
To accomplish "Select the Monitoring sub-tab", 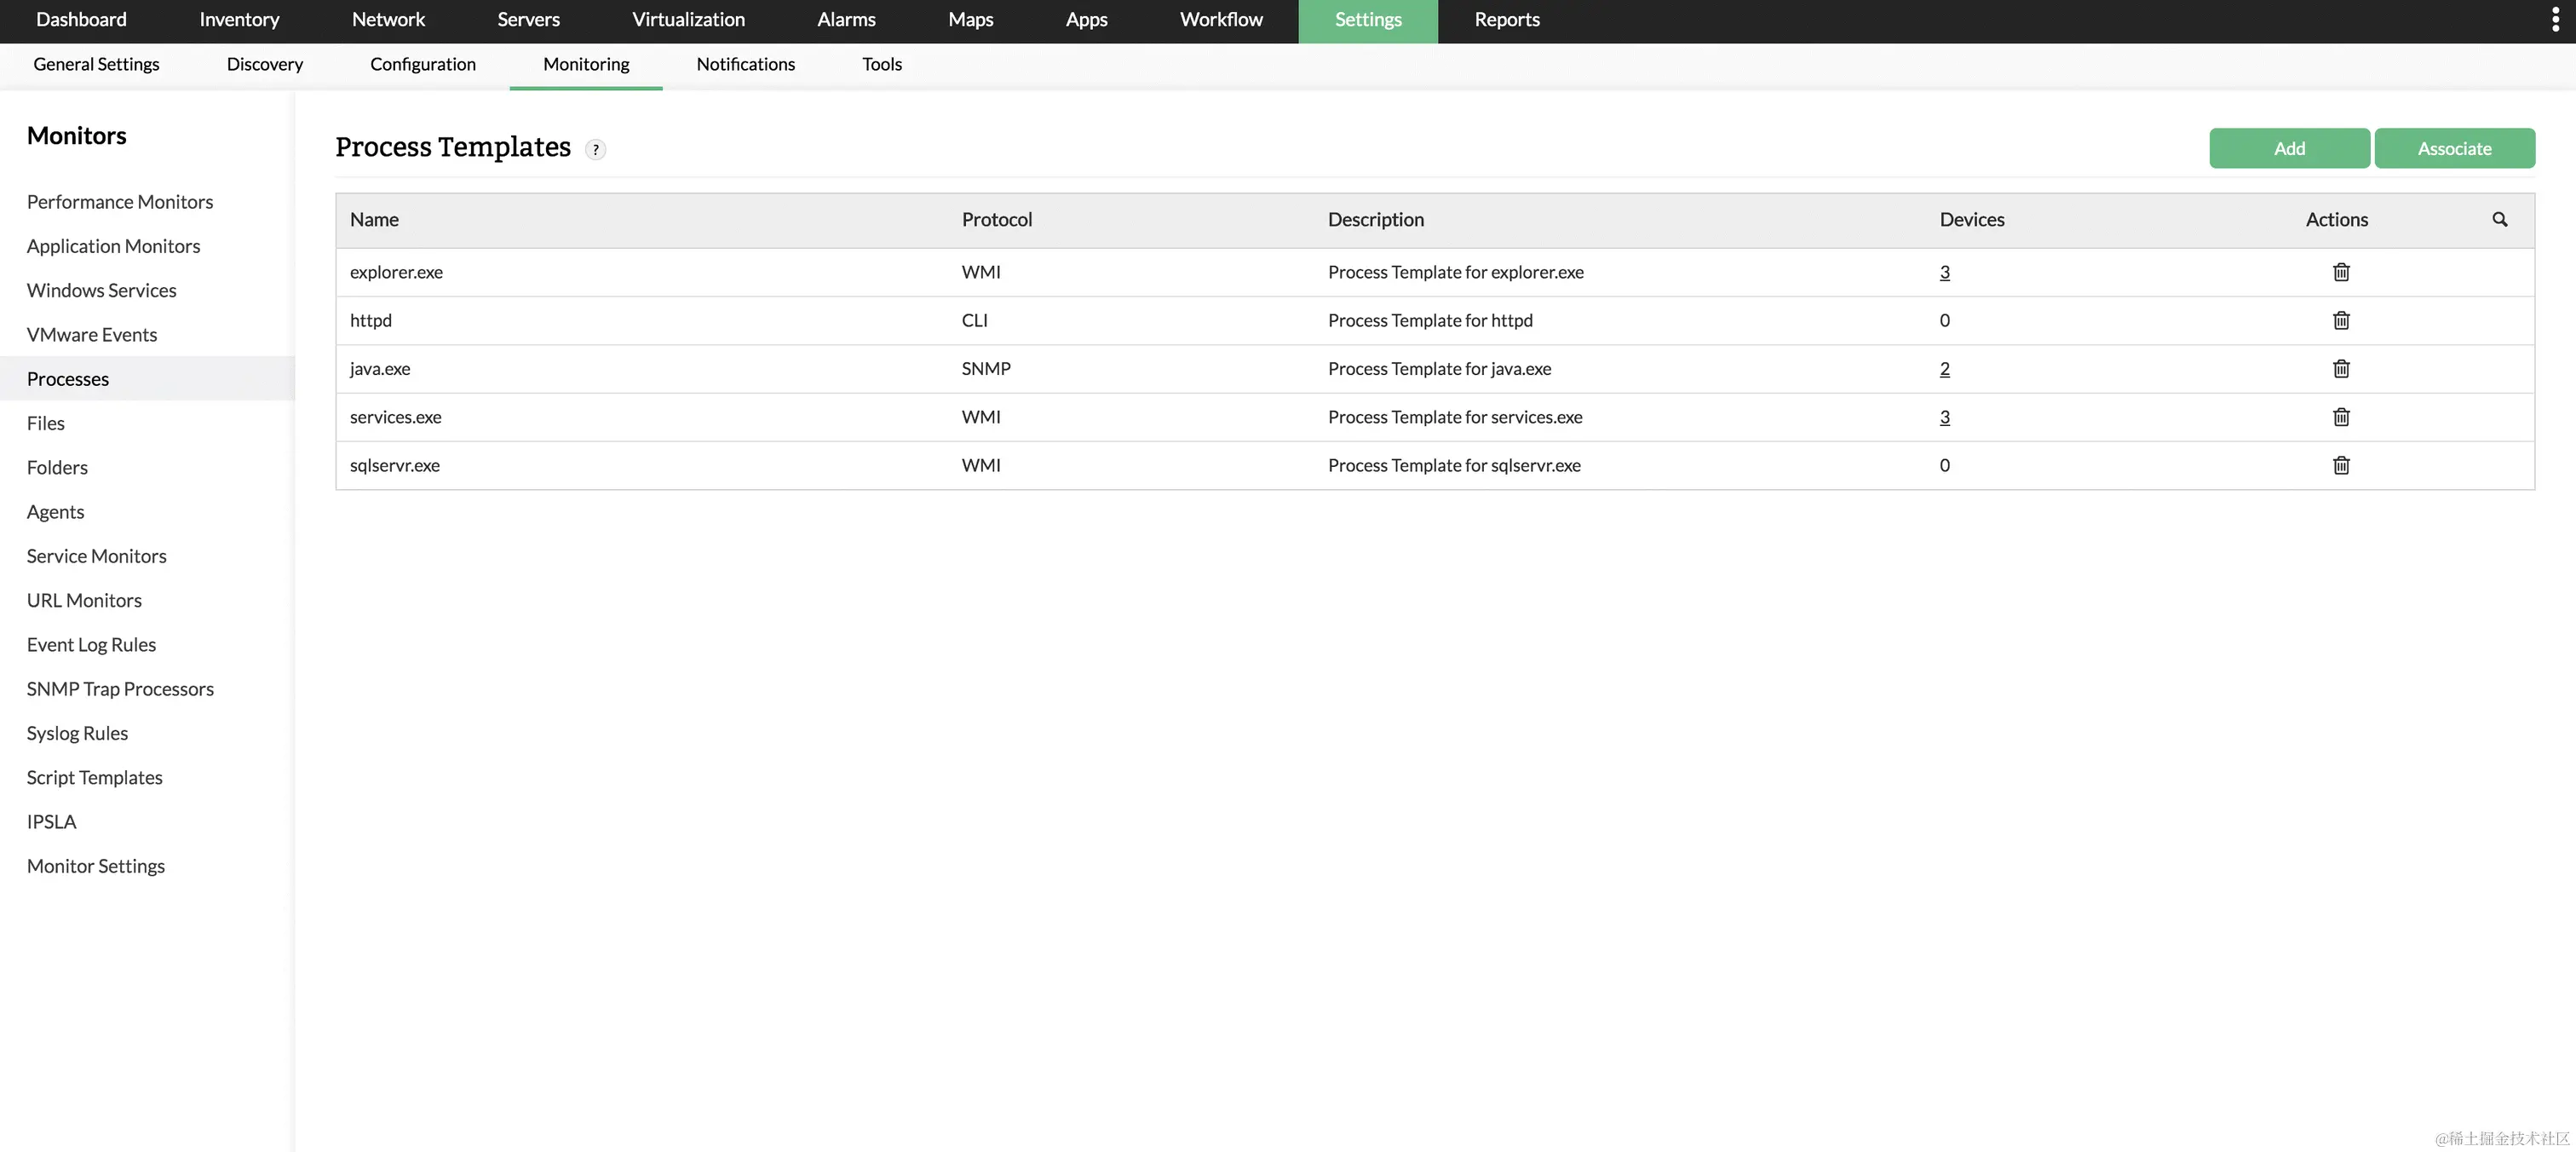I will point(586,65).
